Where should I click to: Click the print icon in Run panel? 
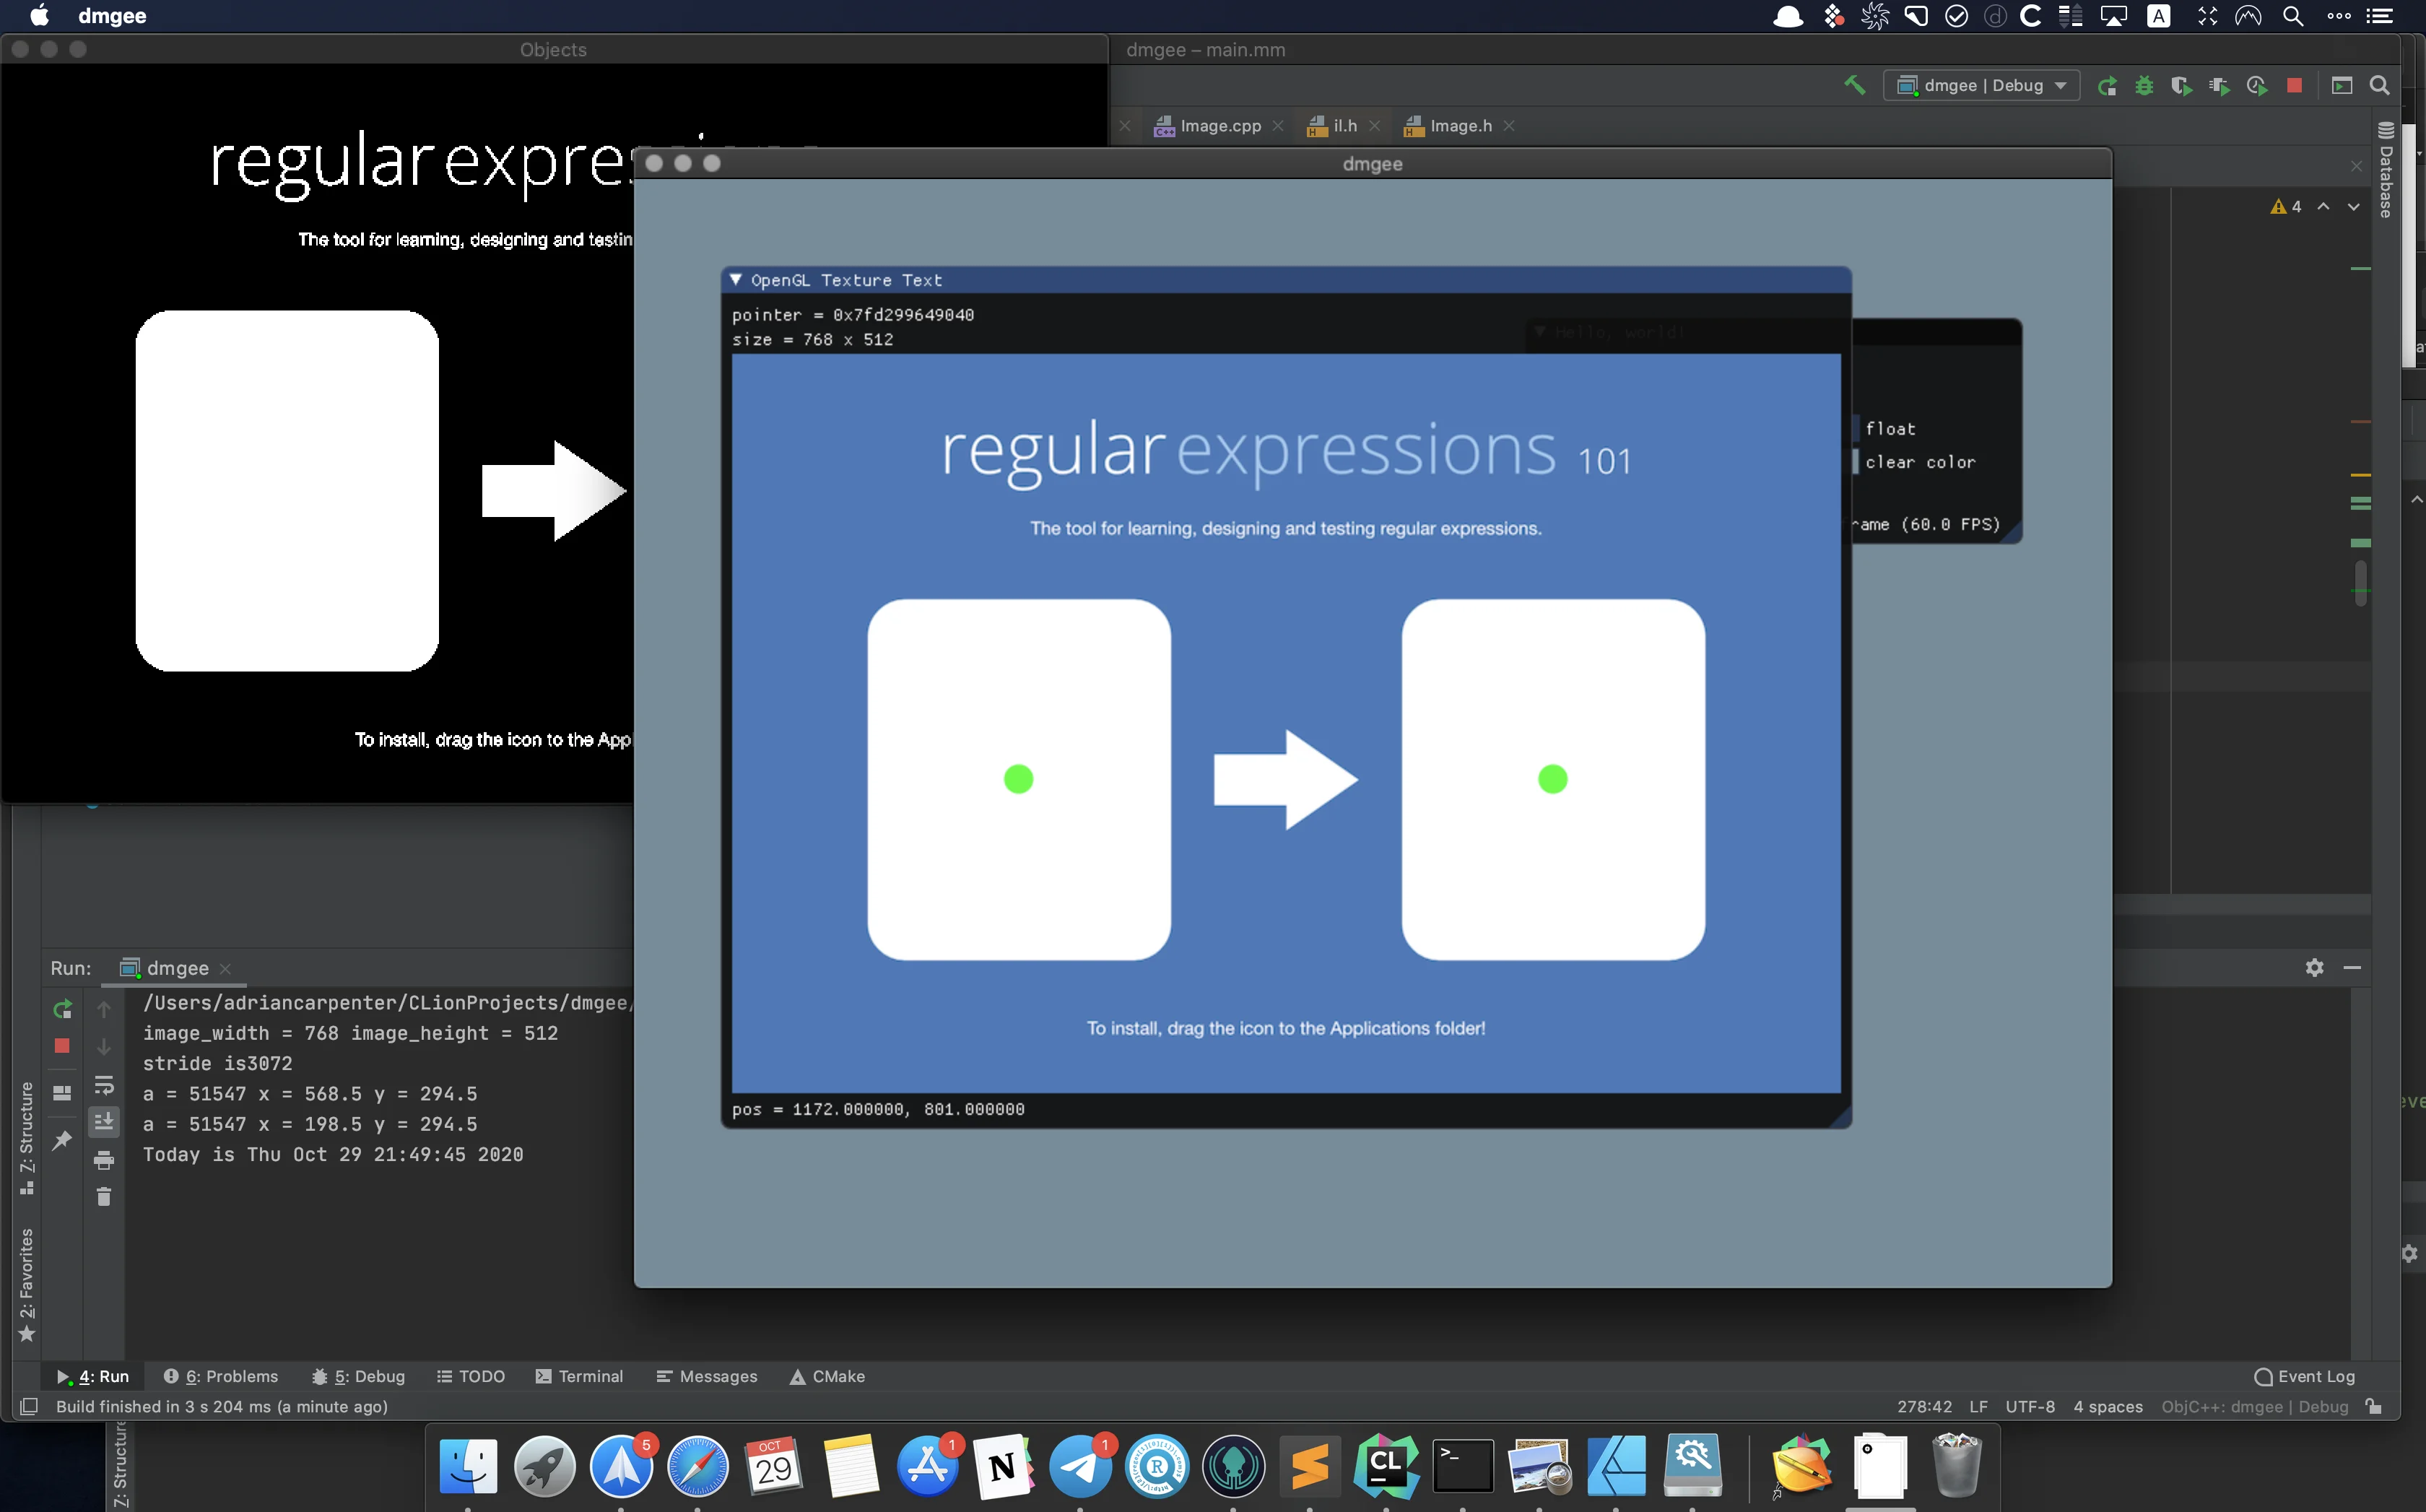click(104, 1160)
